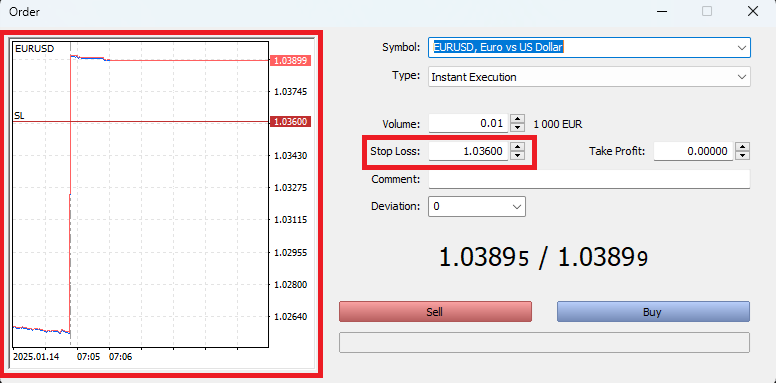Click the 1.02640 price axis label
This screenshot has width=776, height=383.
pyautogui.click(x=291, y=316)
